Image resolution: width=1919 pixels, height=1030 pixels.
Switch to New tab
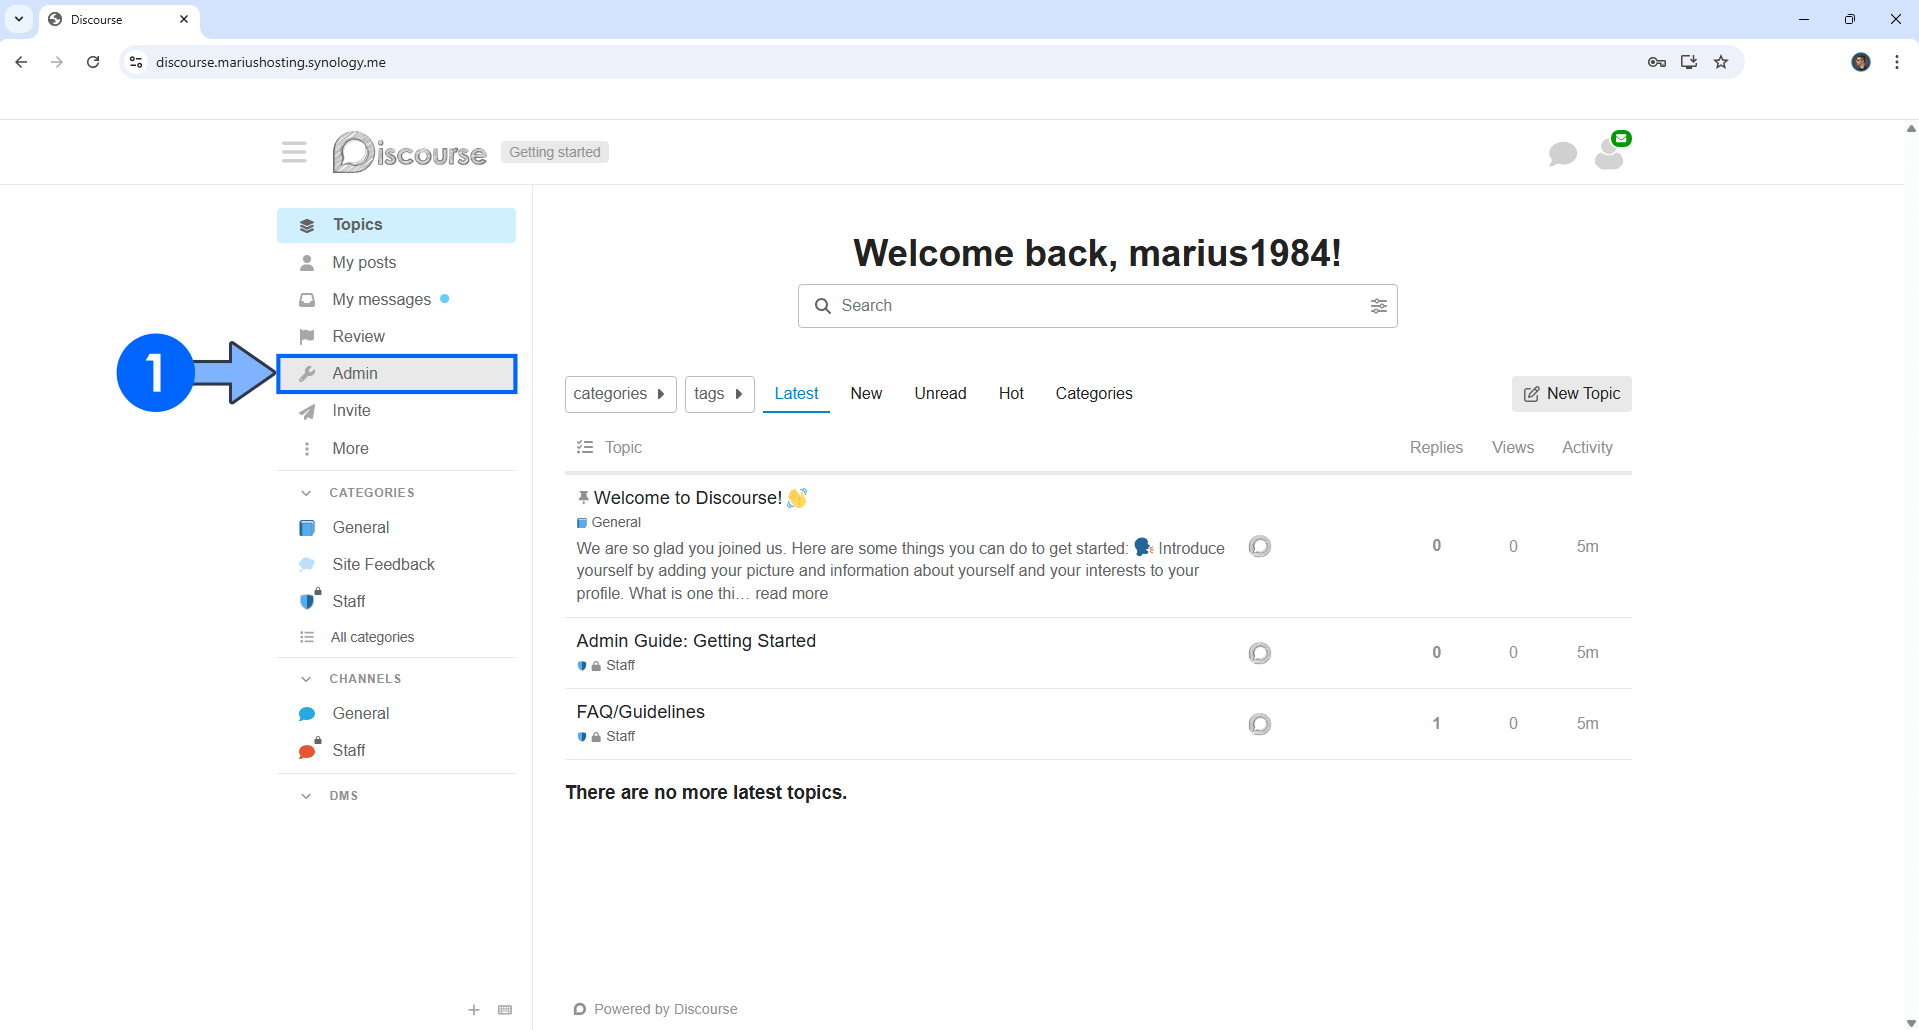[866, 394]
